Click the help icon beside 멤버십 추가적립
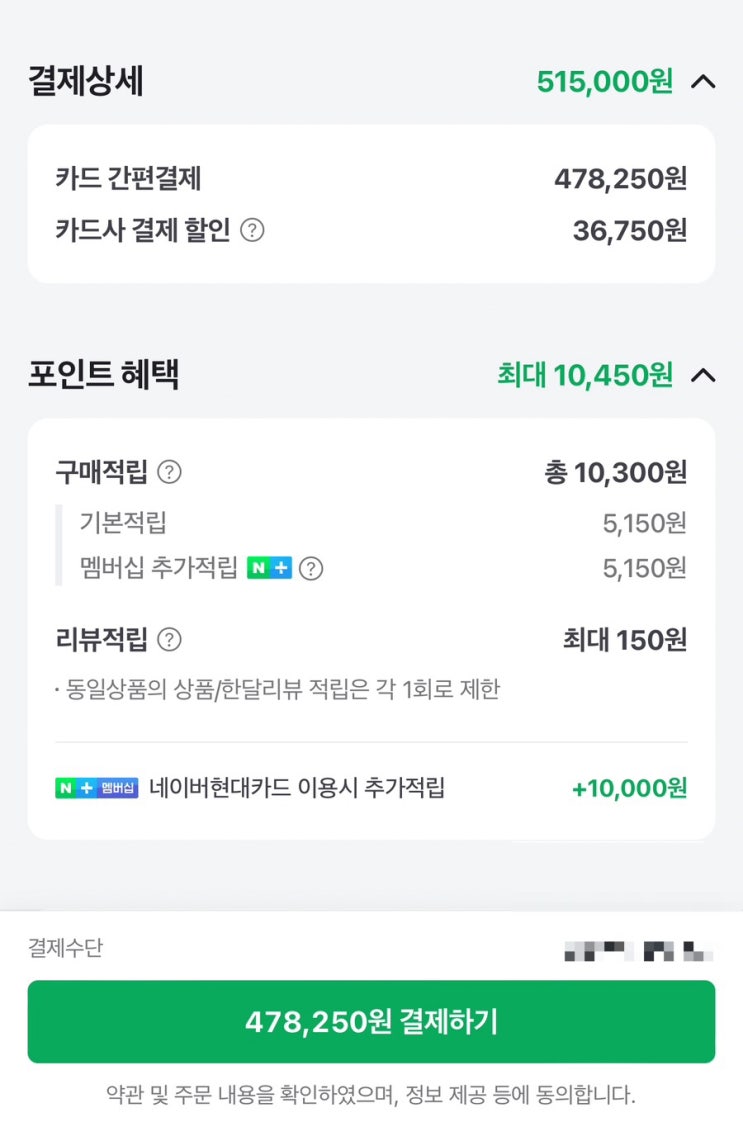The height and width of the screenshot is (1122, 743). pos(312,569)
